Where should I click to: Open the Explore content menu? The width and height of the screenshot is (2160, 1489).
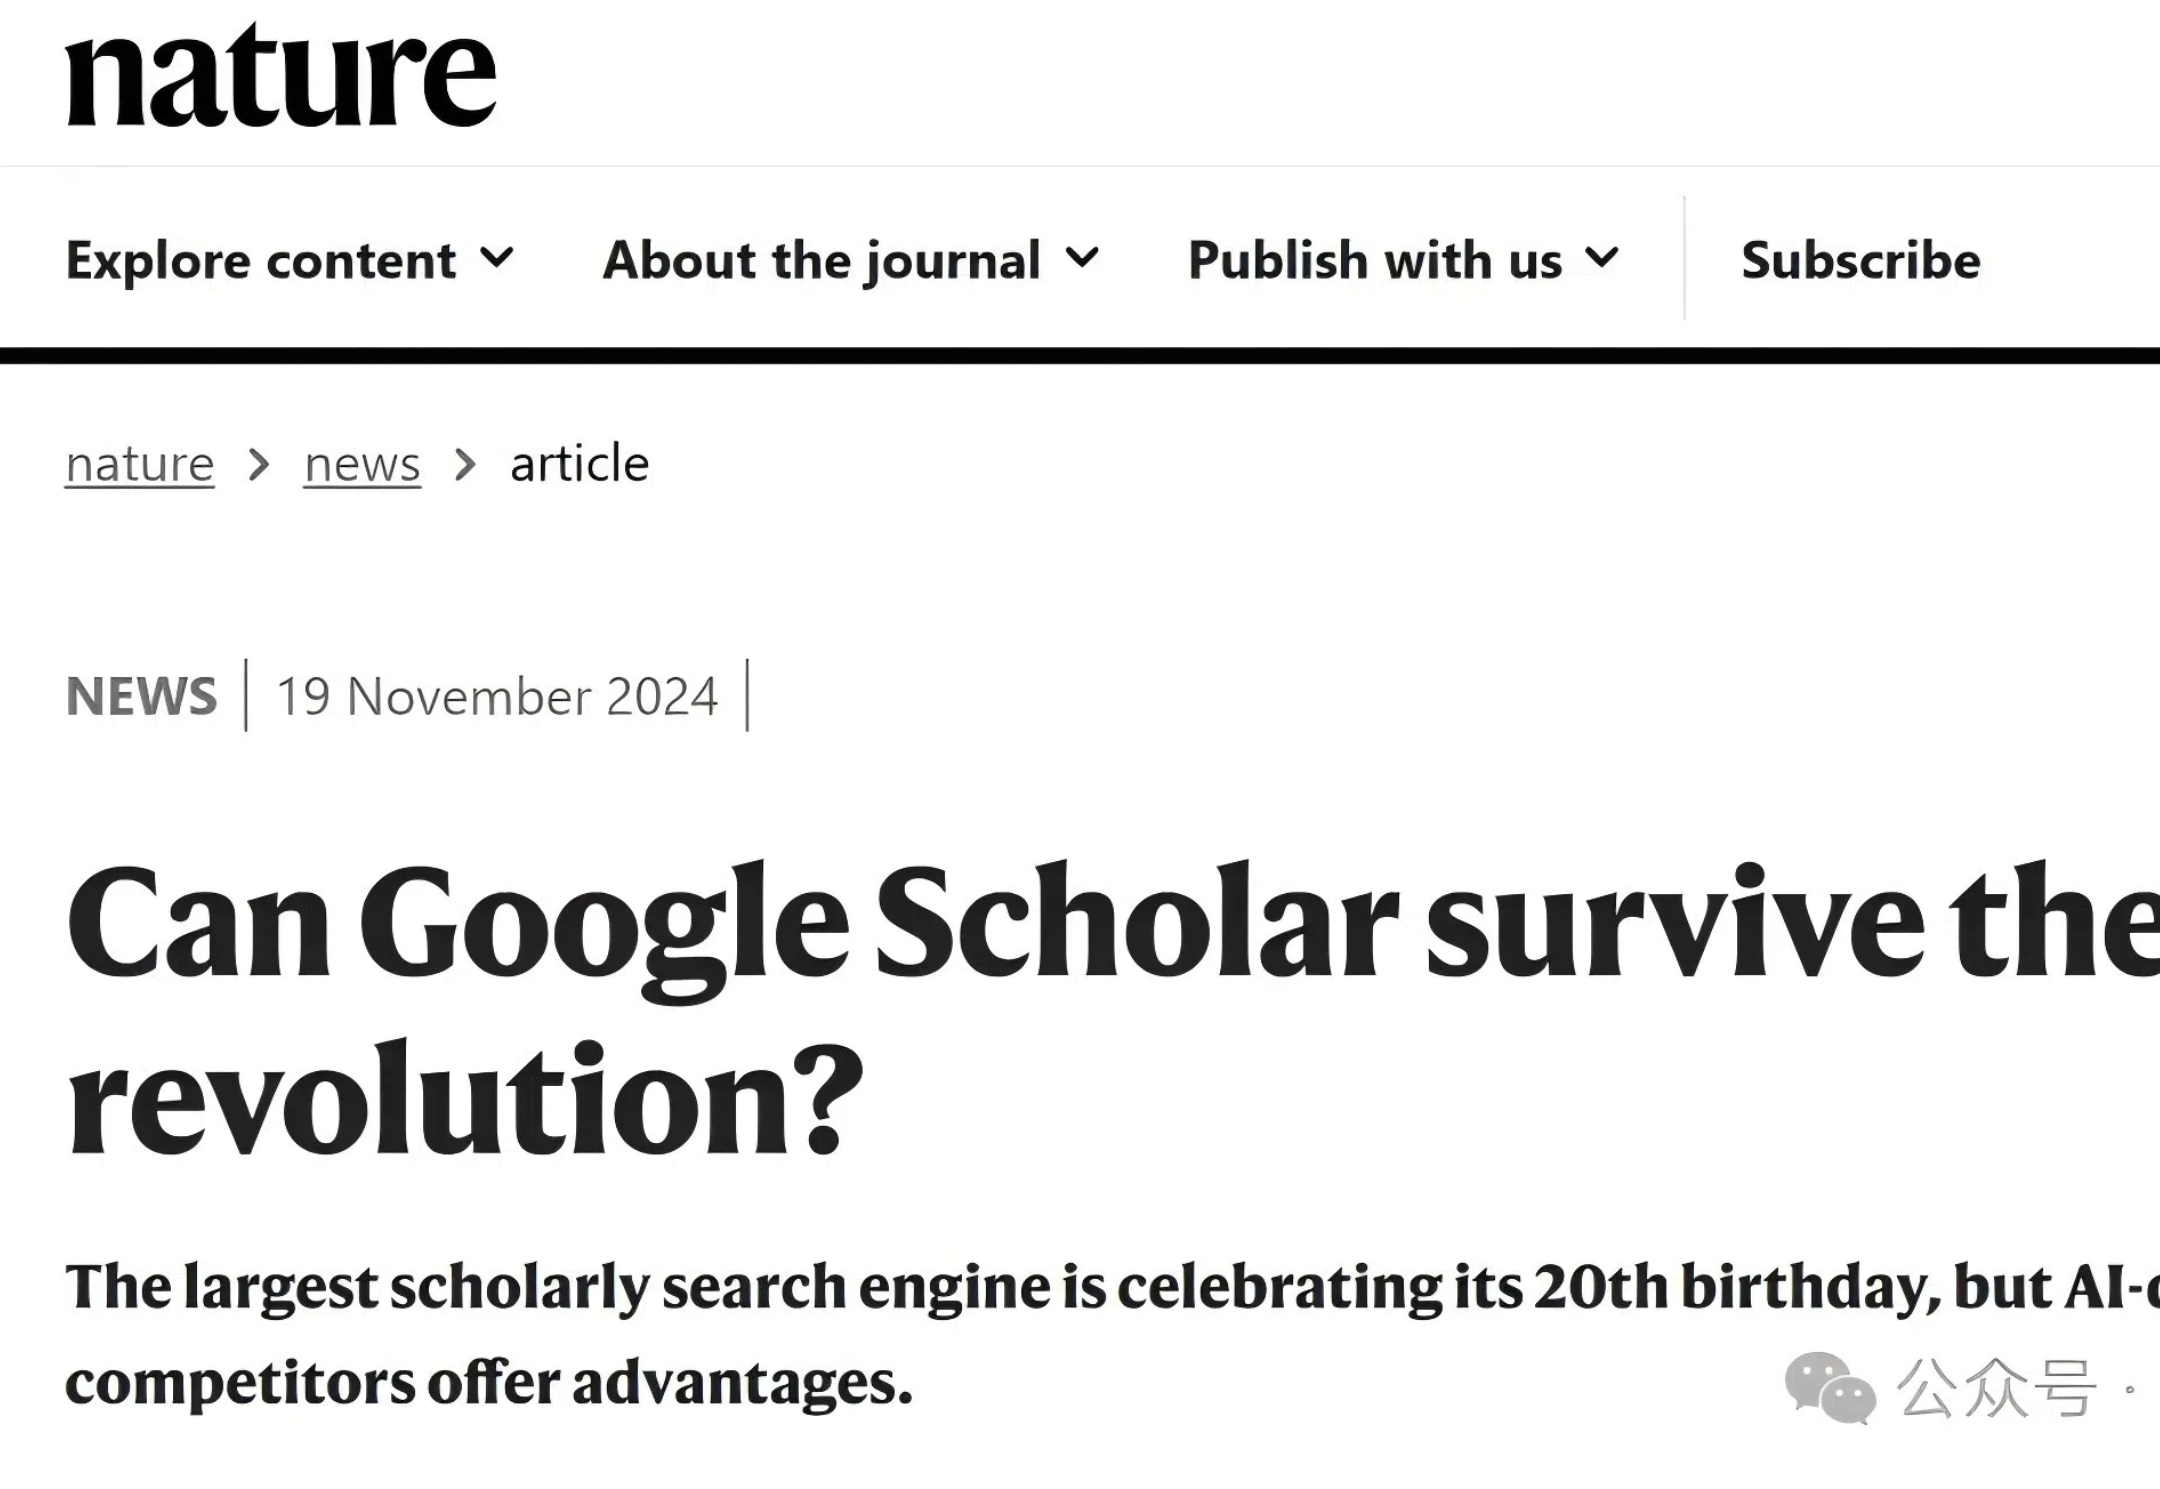click(290, 260)
